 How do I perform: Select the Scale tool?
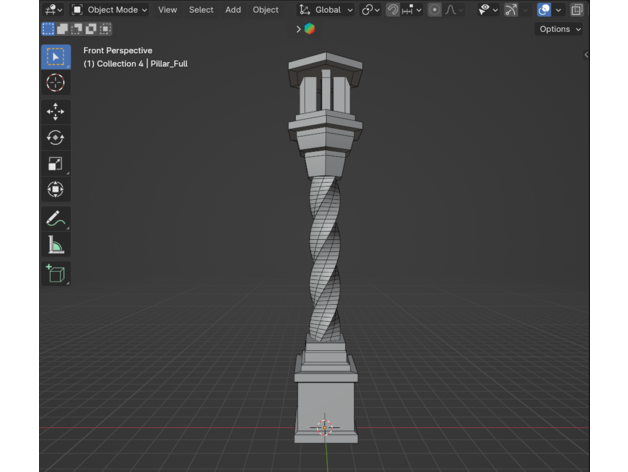click(x=55, y=164)
